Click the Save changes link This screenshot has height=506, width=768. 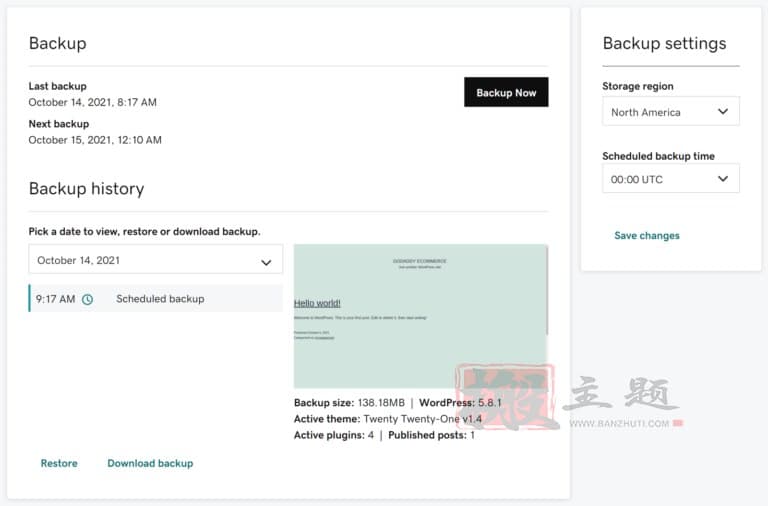(647, 236)
